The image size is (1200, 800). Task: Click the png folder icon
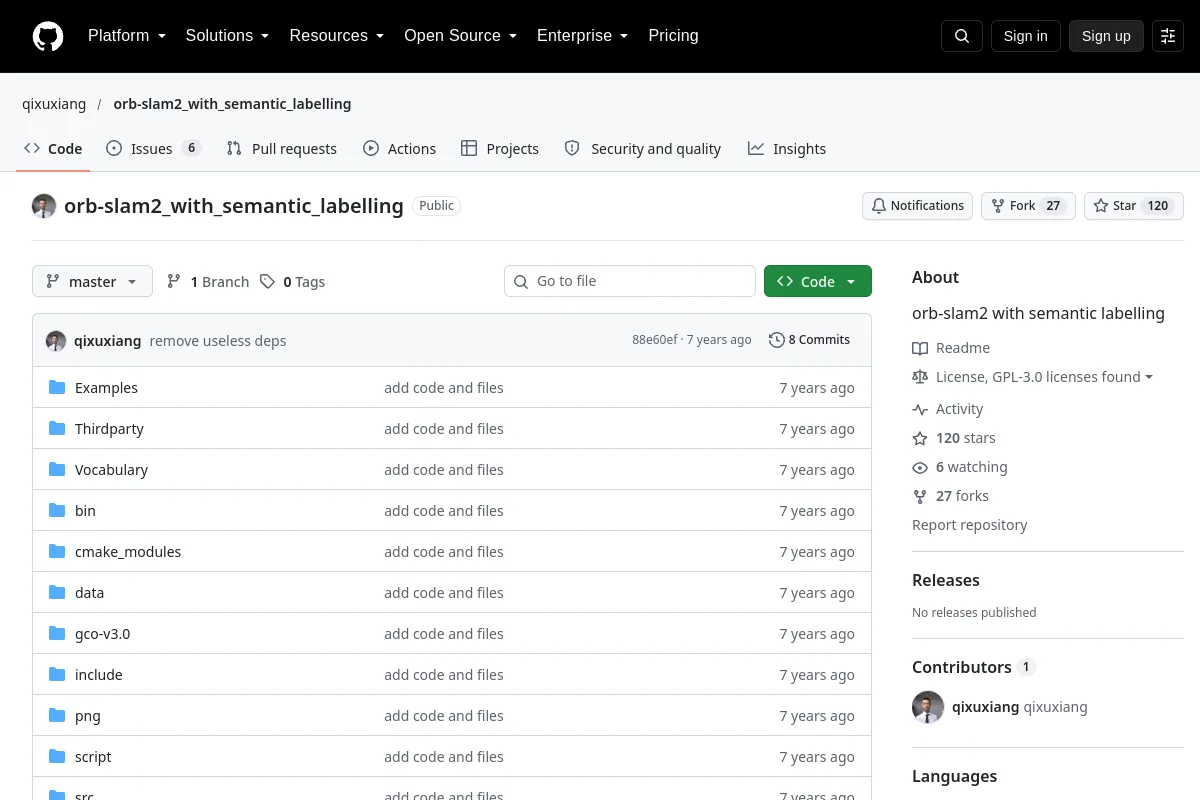57,716
